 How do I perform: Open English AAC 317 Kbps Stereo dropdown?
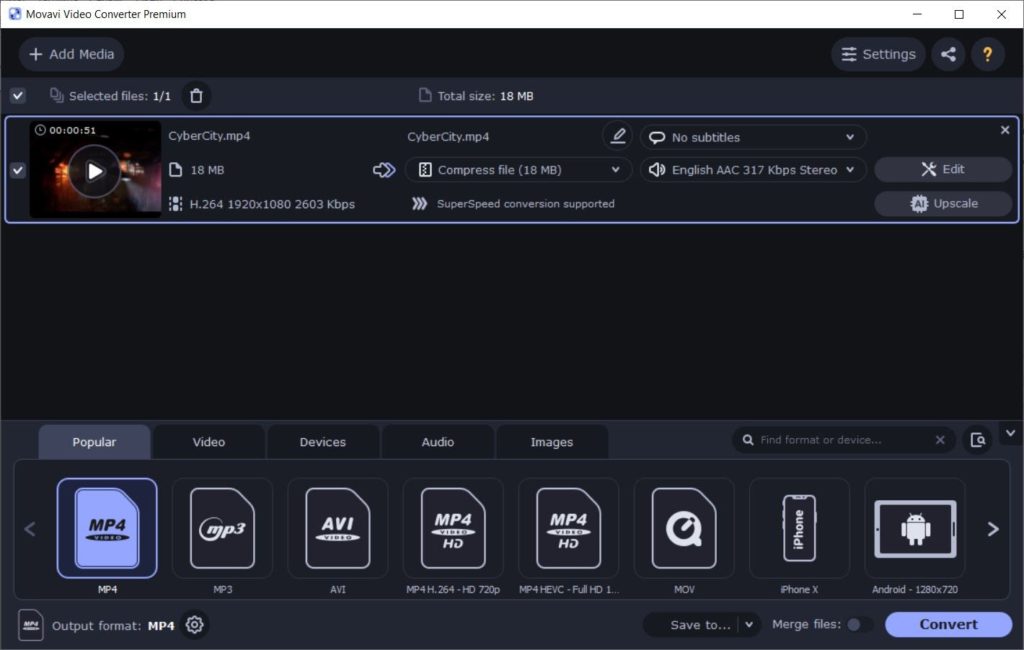tap(753, 170)
